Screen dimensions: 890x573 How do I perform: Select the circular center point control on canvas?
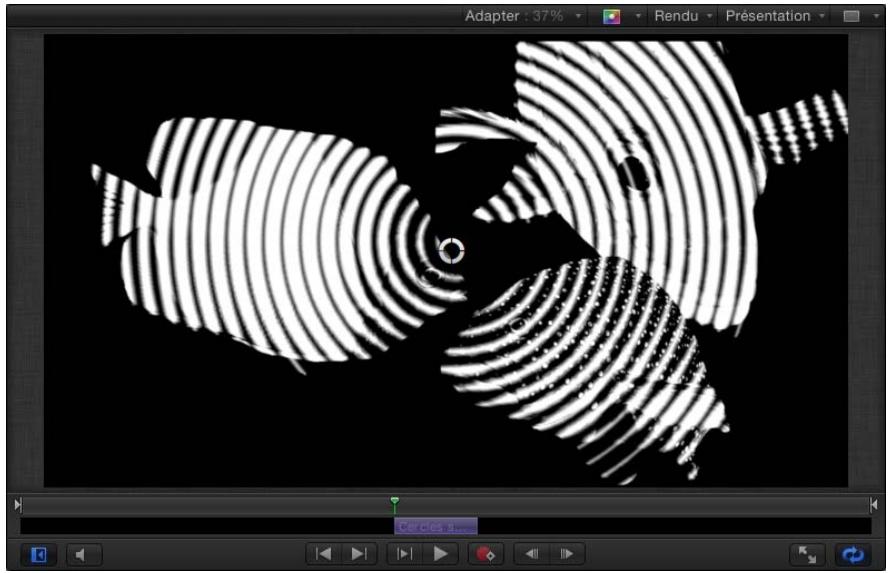click(451, 251)
